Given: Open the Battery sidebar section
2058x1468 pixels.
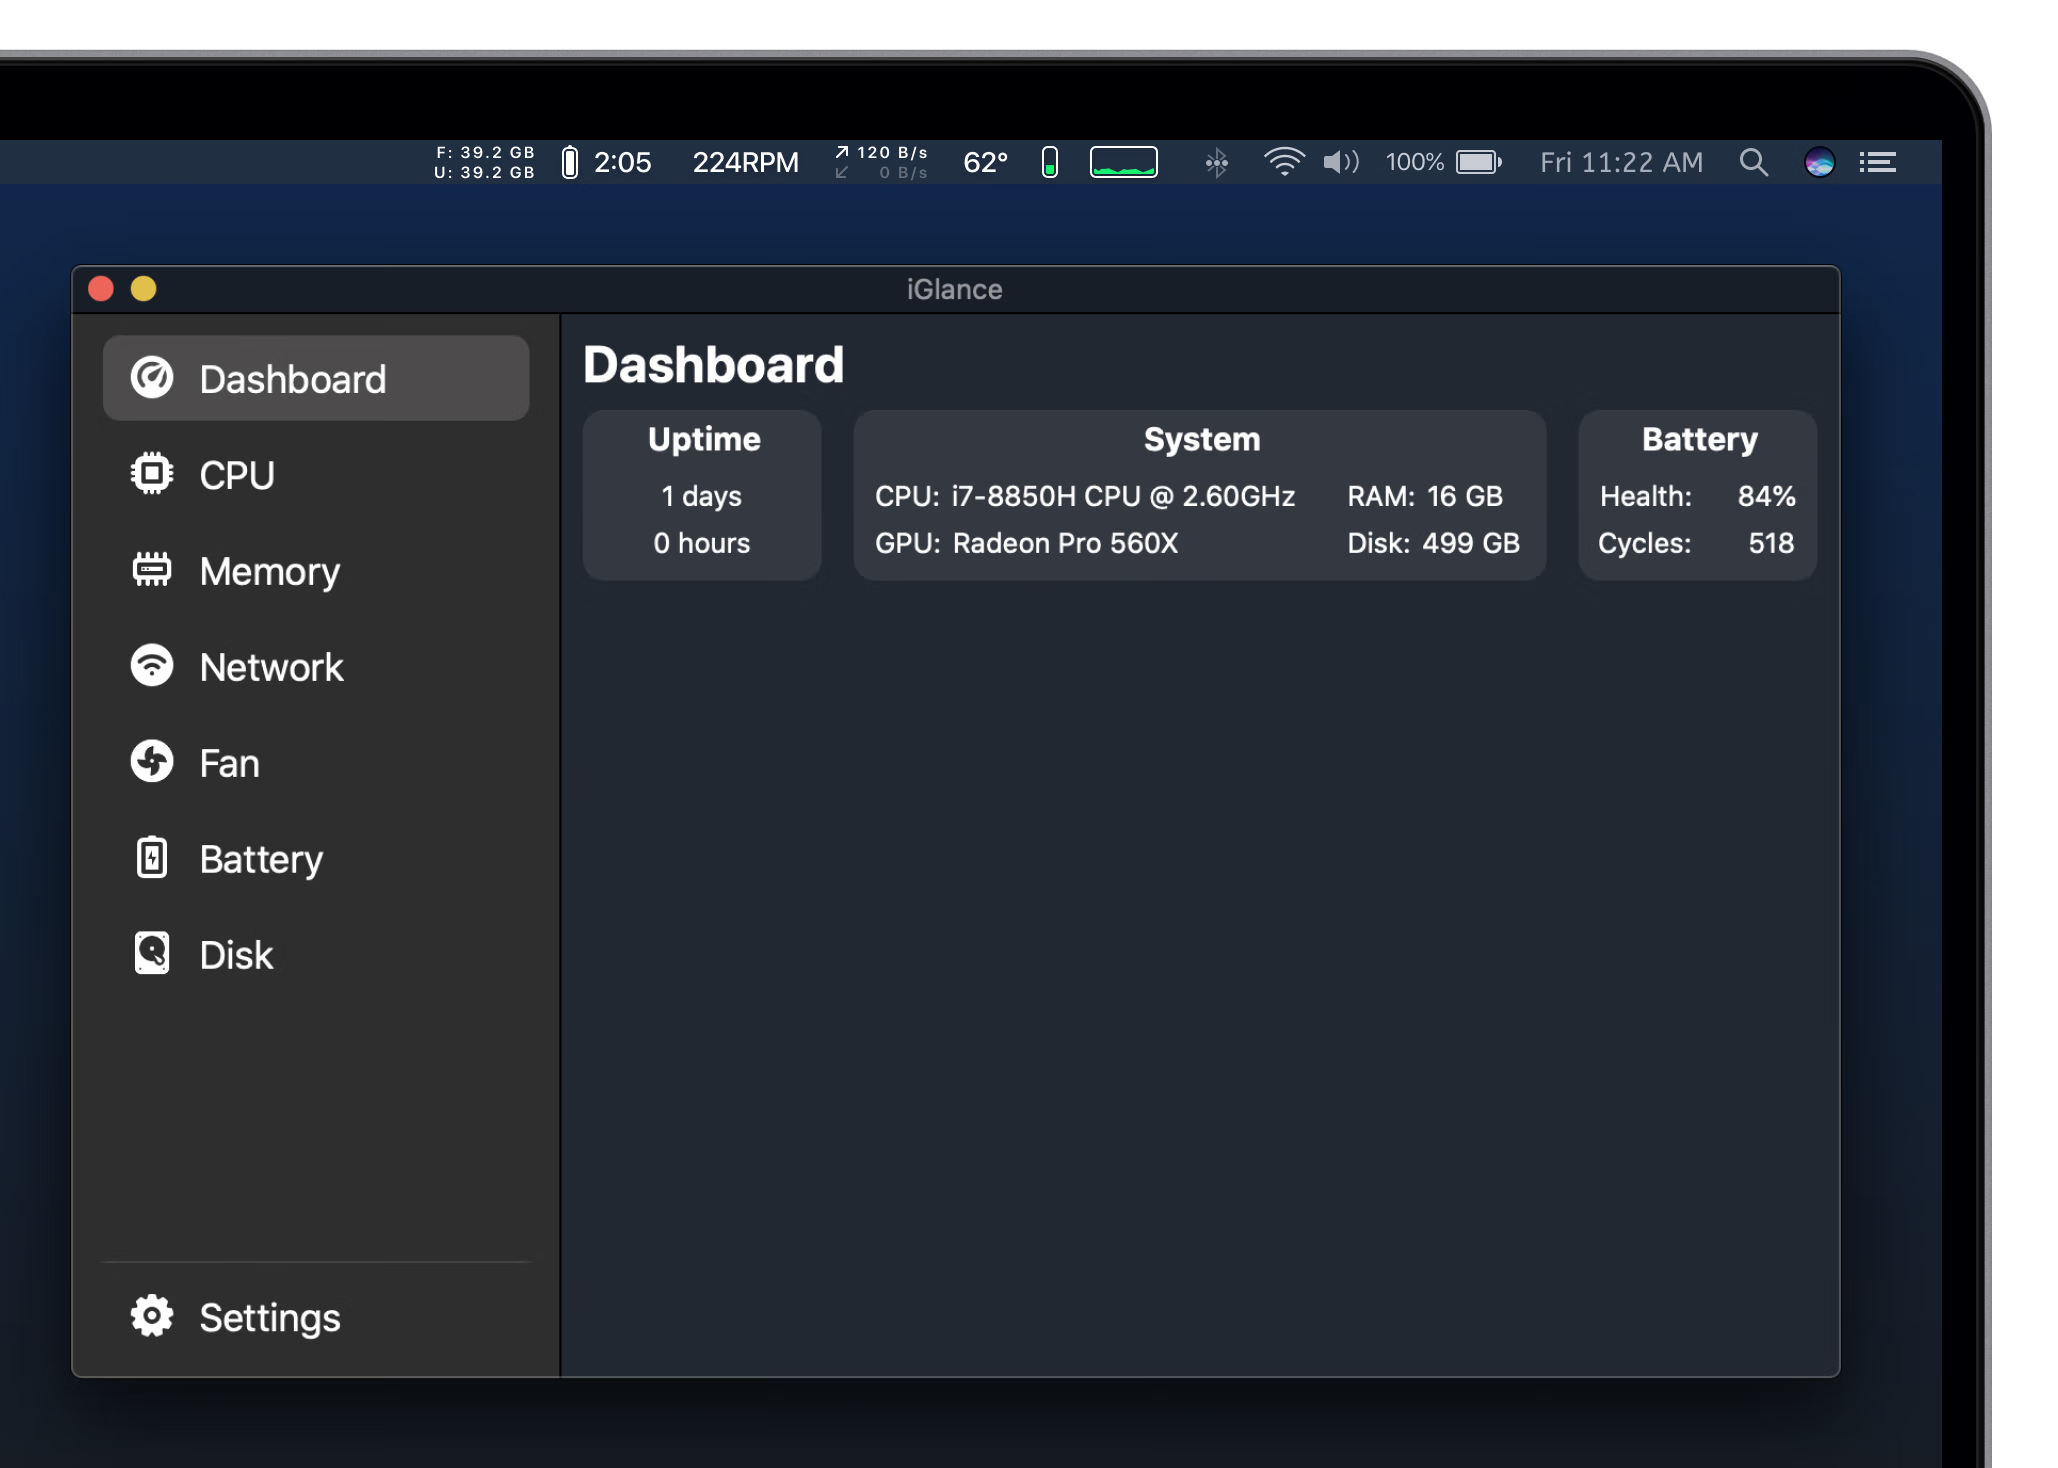Looking at the screenshot, I should point(316,858).
